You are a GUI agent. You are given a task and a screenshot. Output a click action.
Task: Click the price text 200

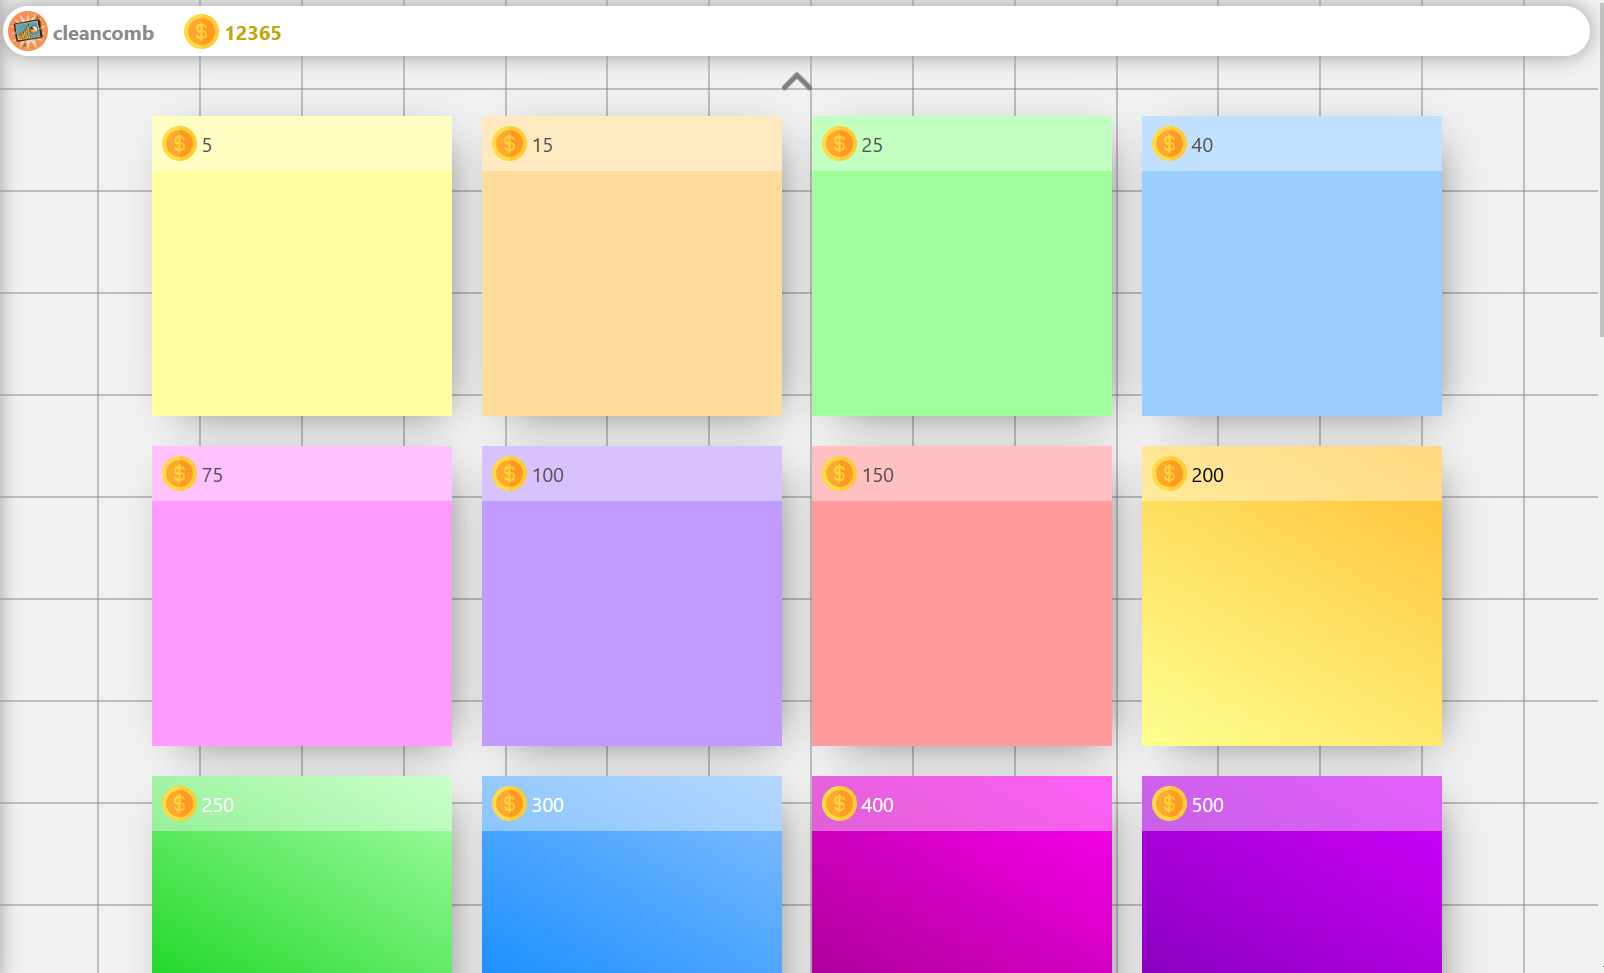click(x=1208, y=475)
